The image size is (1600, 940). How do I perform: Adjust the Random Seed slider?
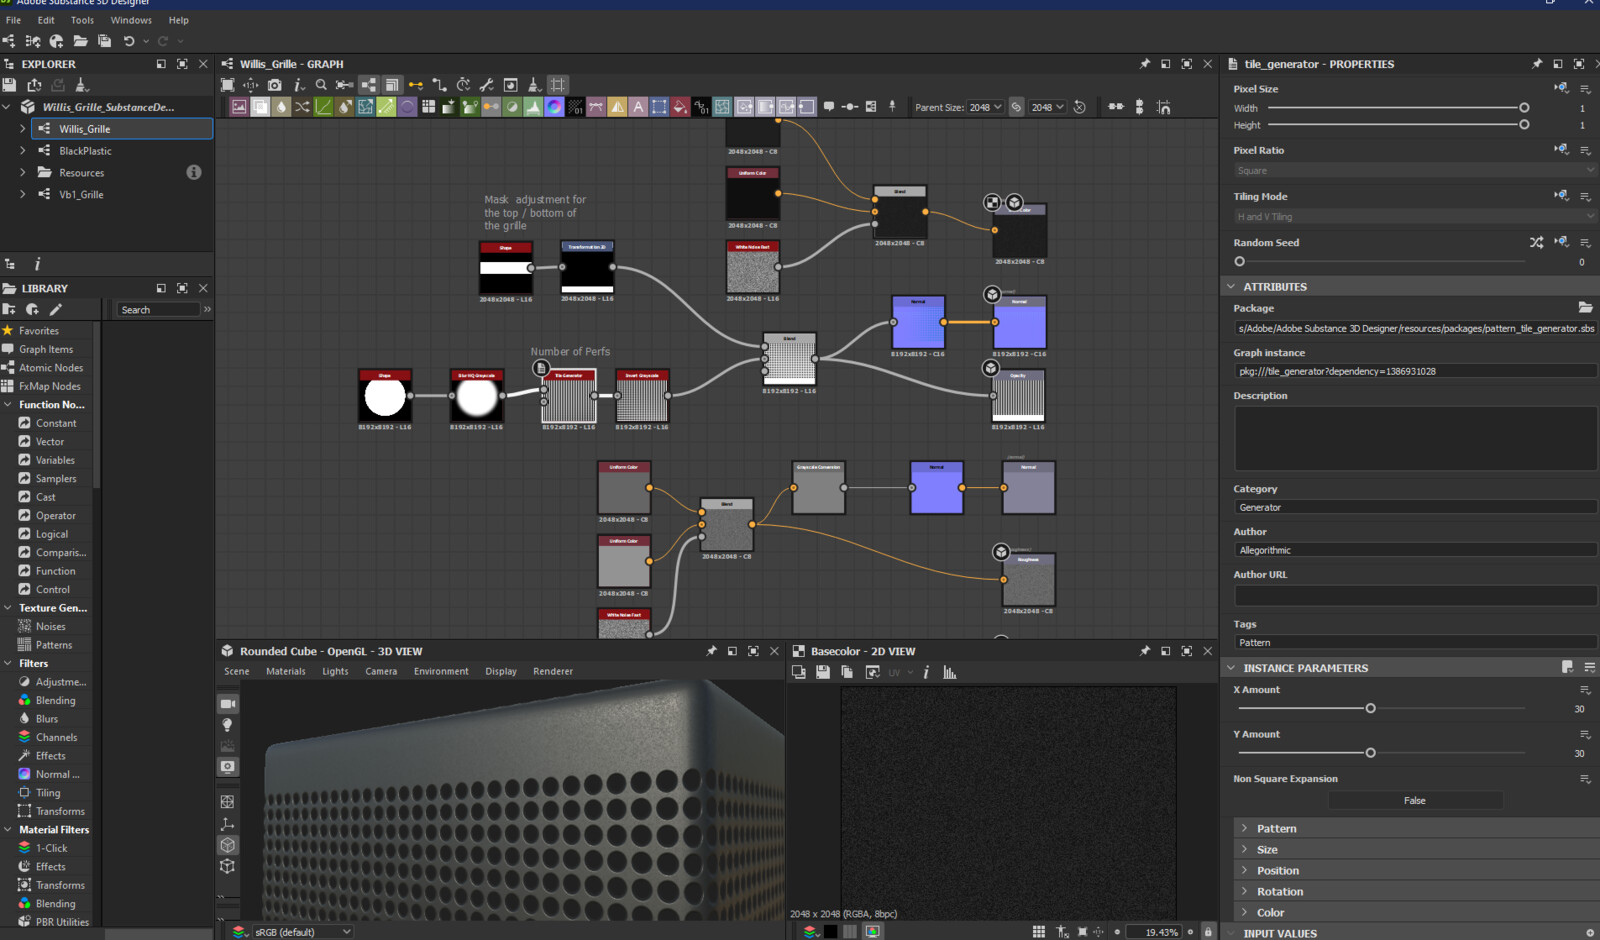coord(1240,262)
